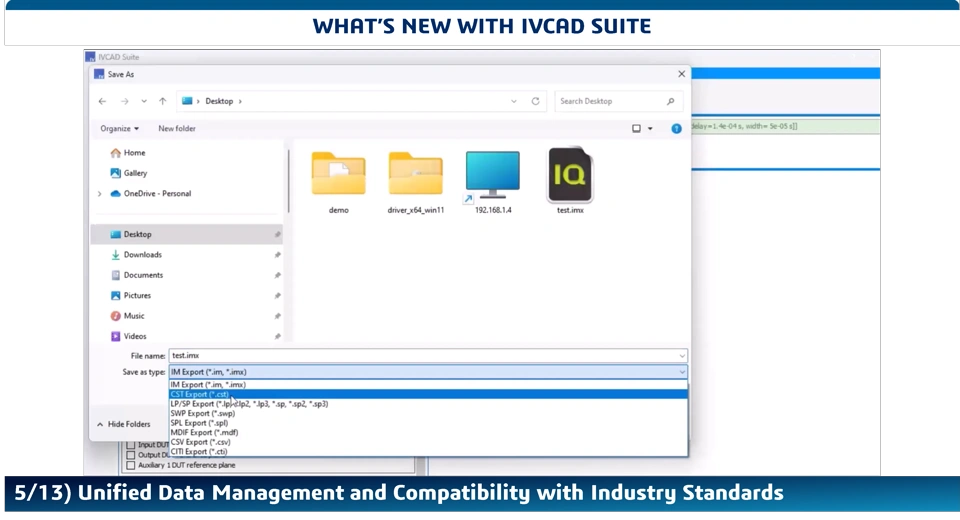Expand the address bar history dropdown
This screenshot has height=520, width=960.
(514, 101)
